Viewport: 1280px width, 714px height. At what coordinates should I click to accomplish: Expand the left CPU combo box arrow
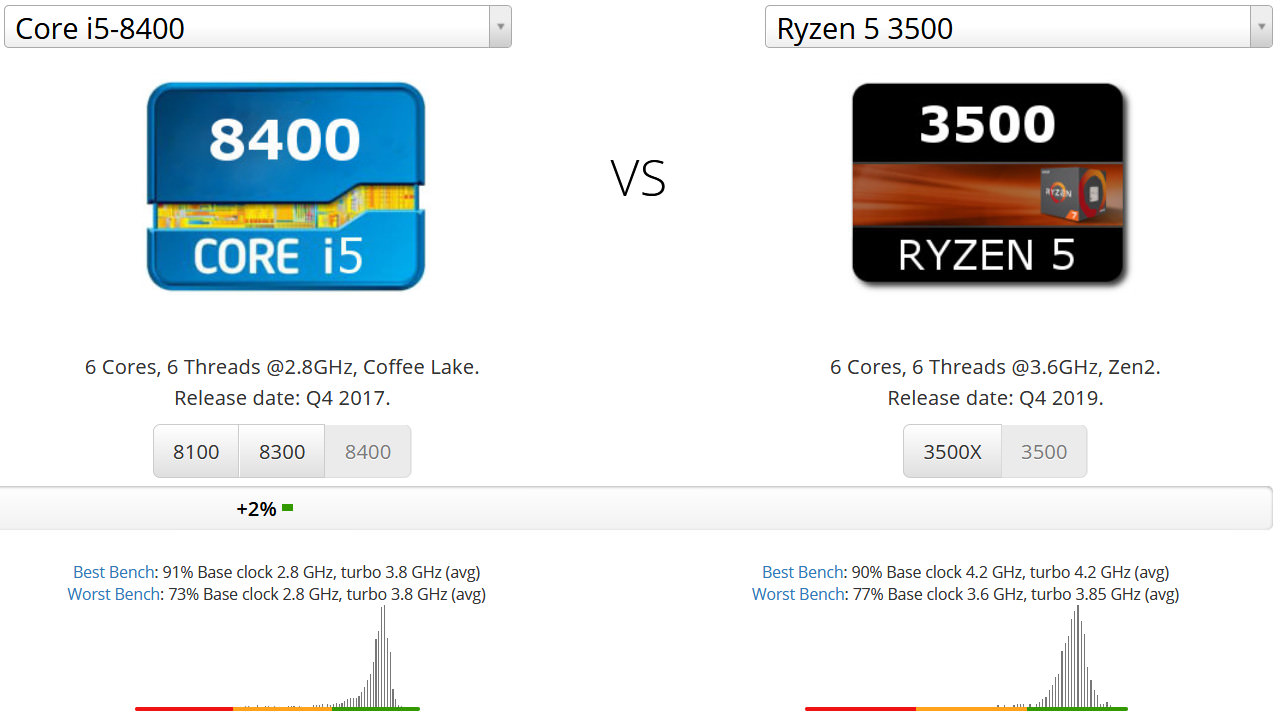500,27
